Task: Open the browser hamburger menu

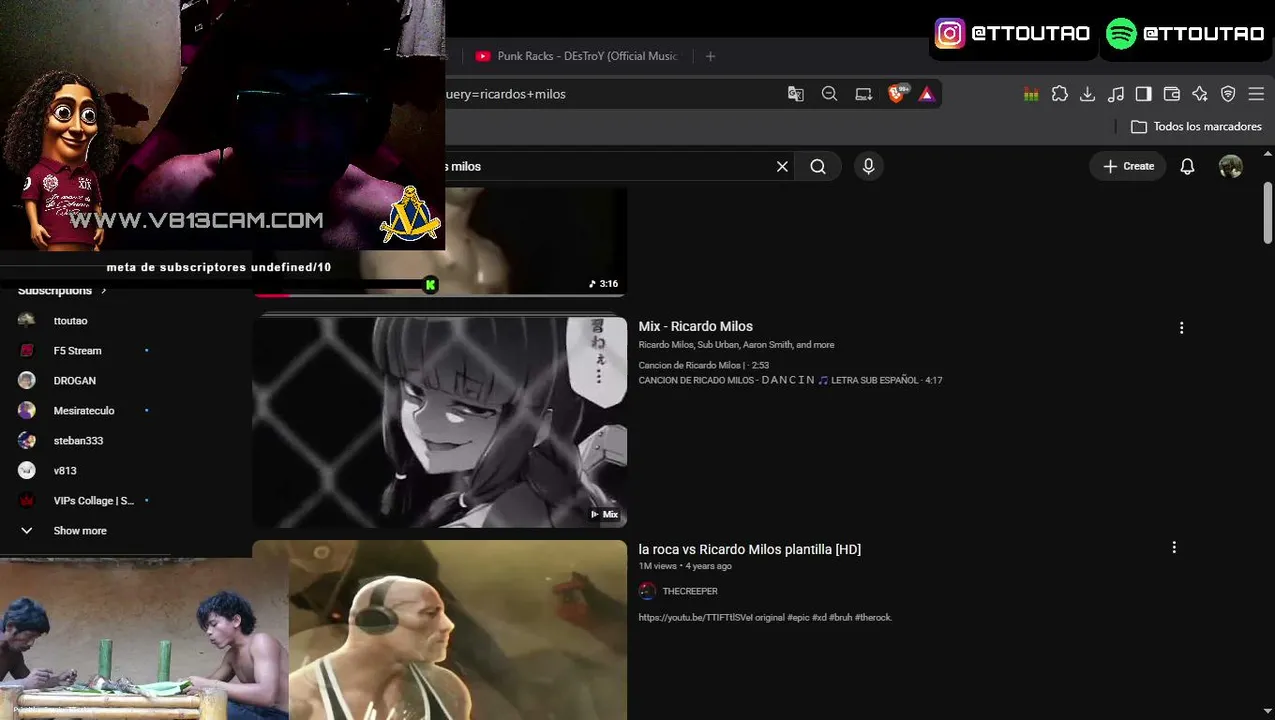Action: tap(1256, 94)
